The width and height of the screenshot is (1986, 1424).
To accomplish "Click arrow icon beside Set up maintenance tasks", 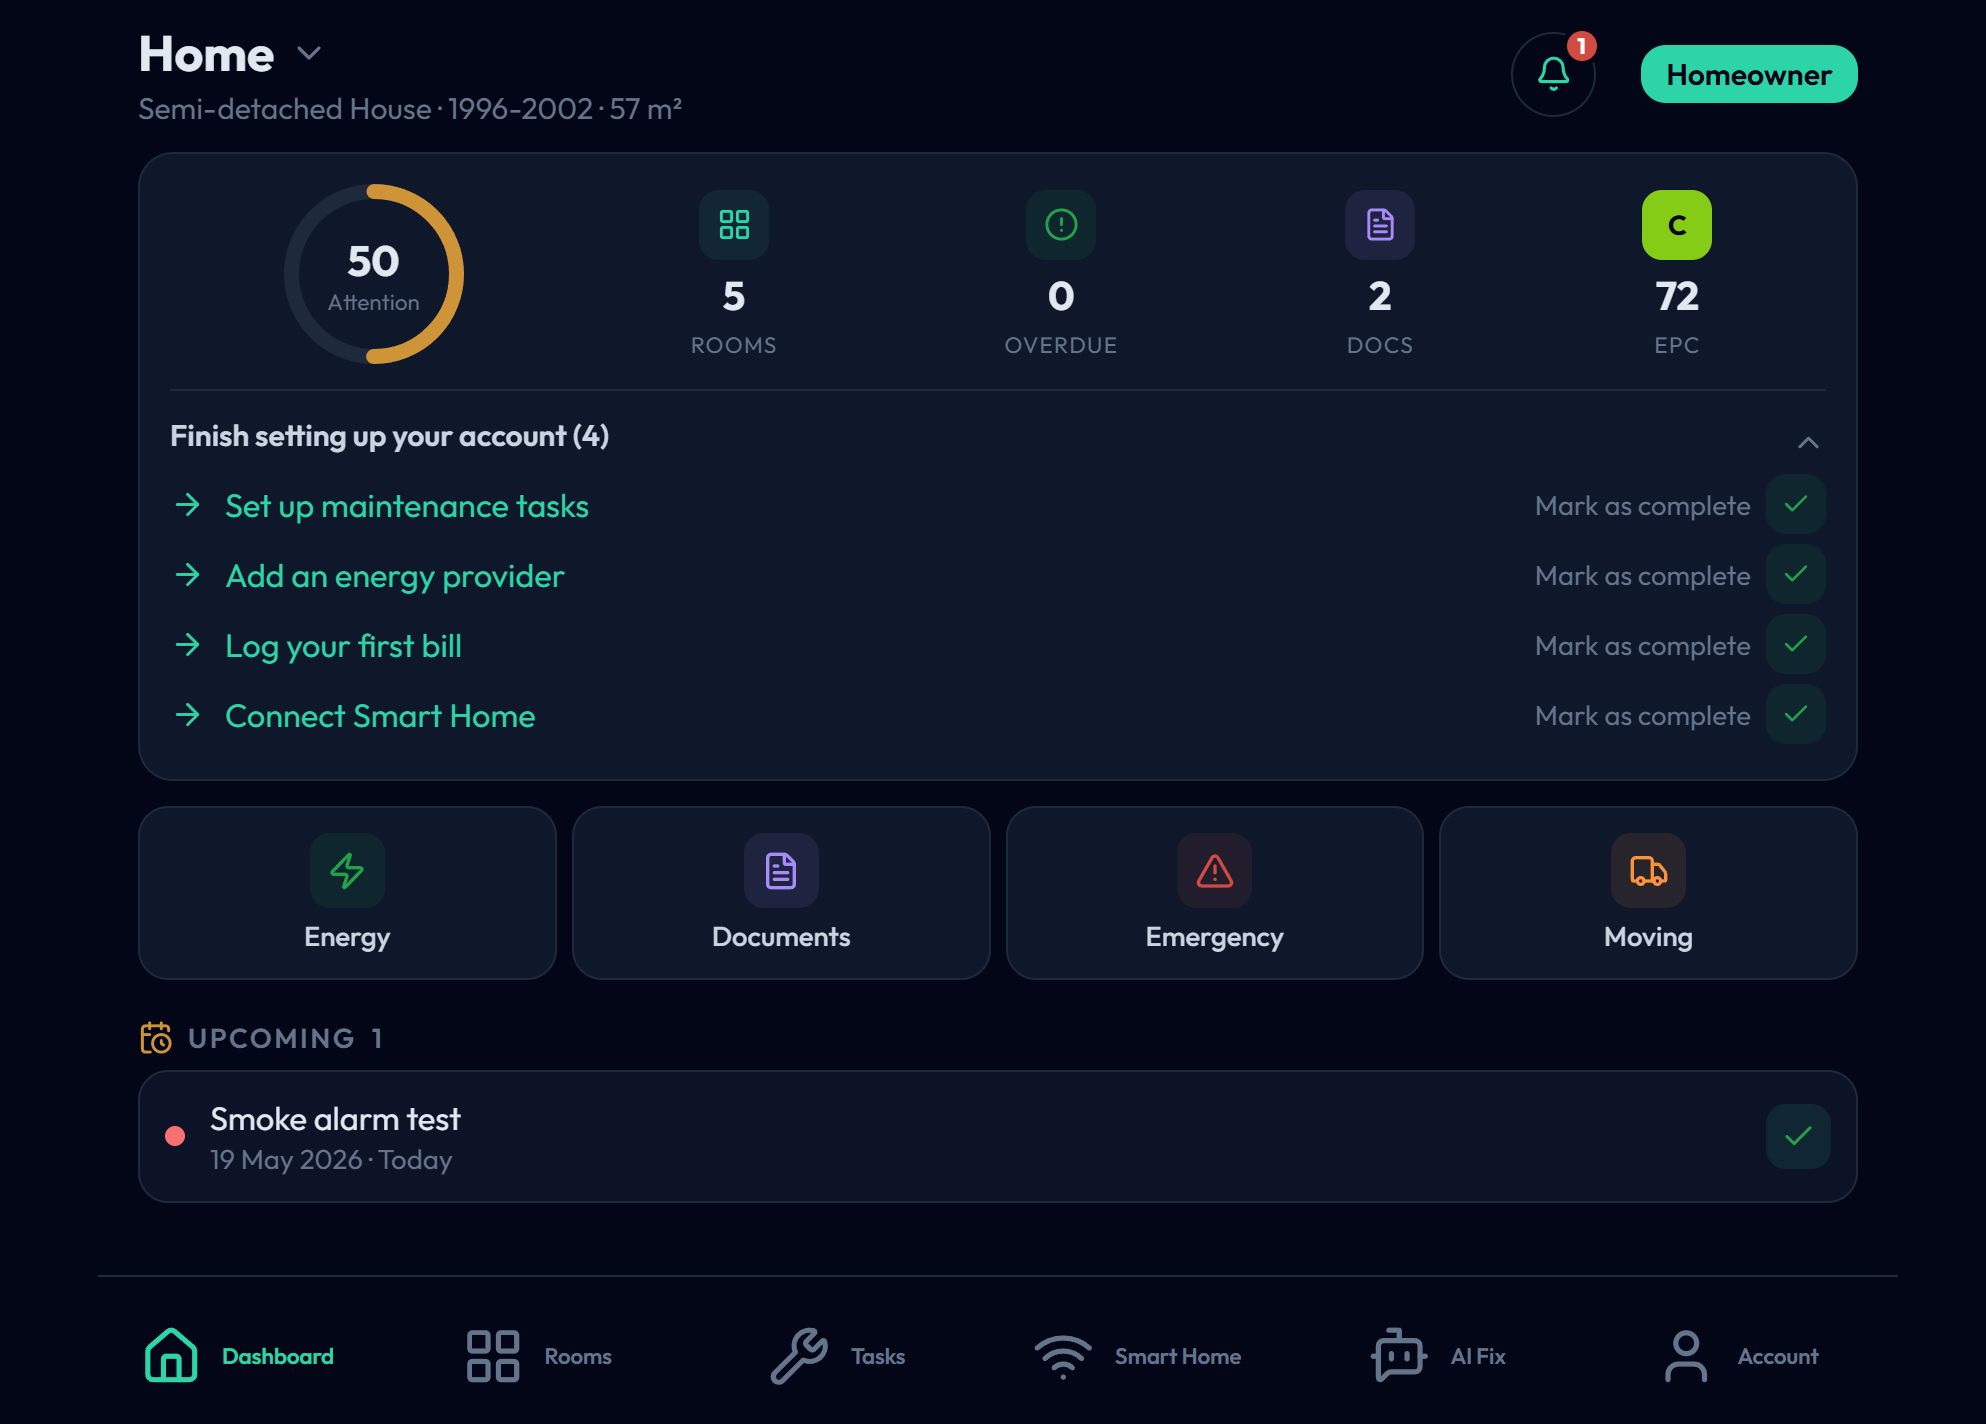I will click(188, 505).
